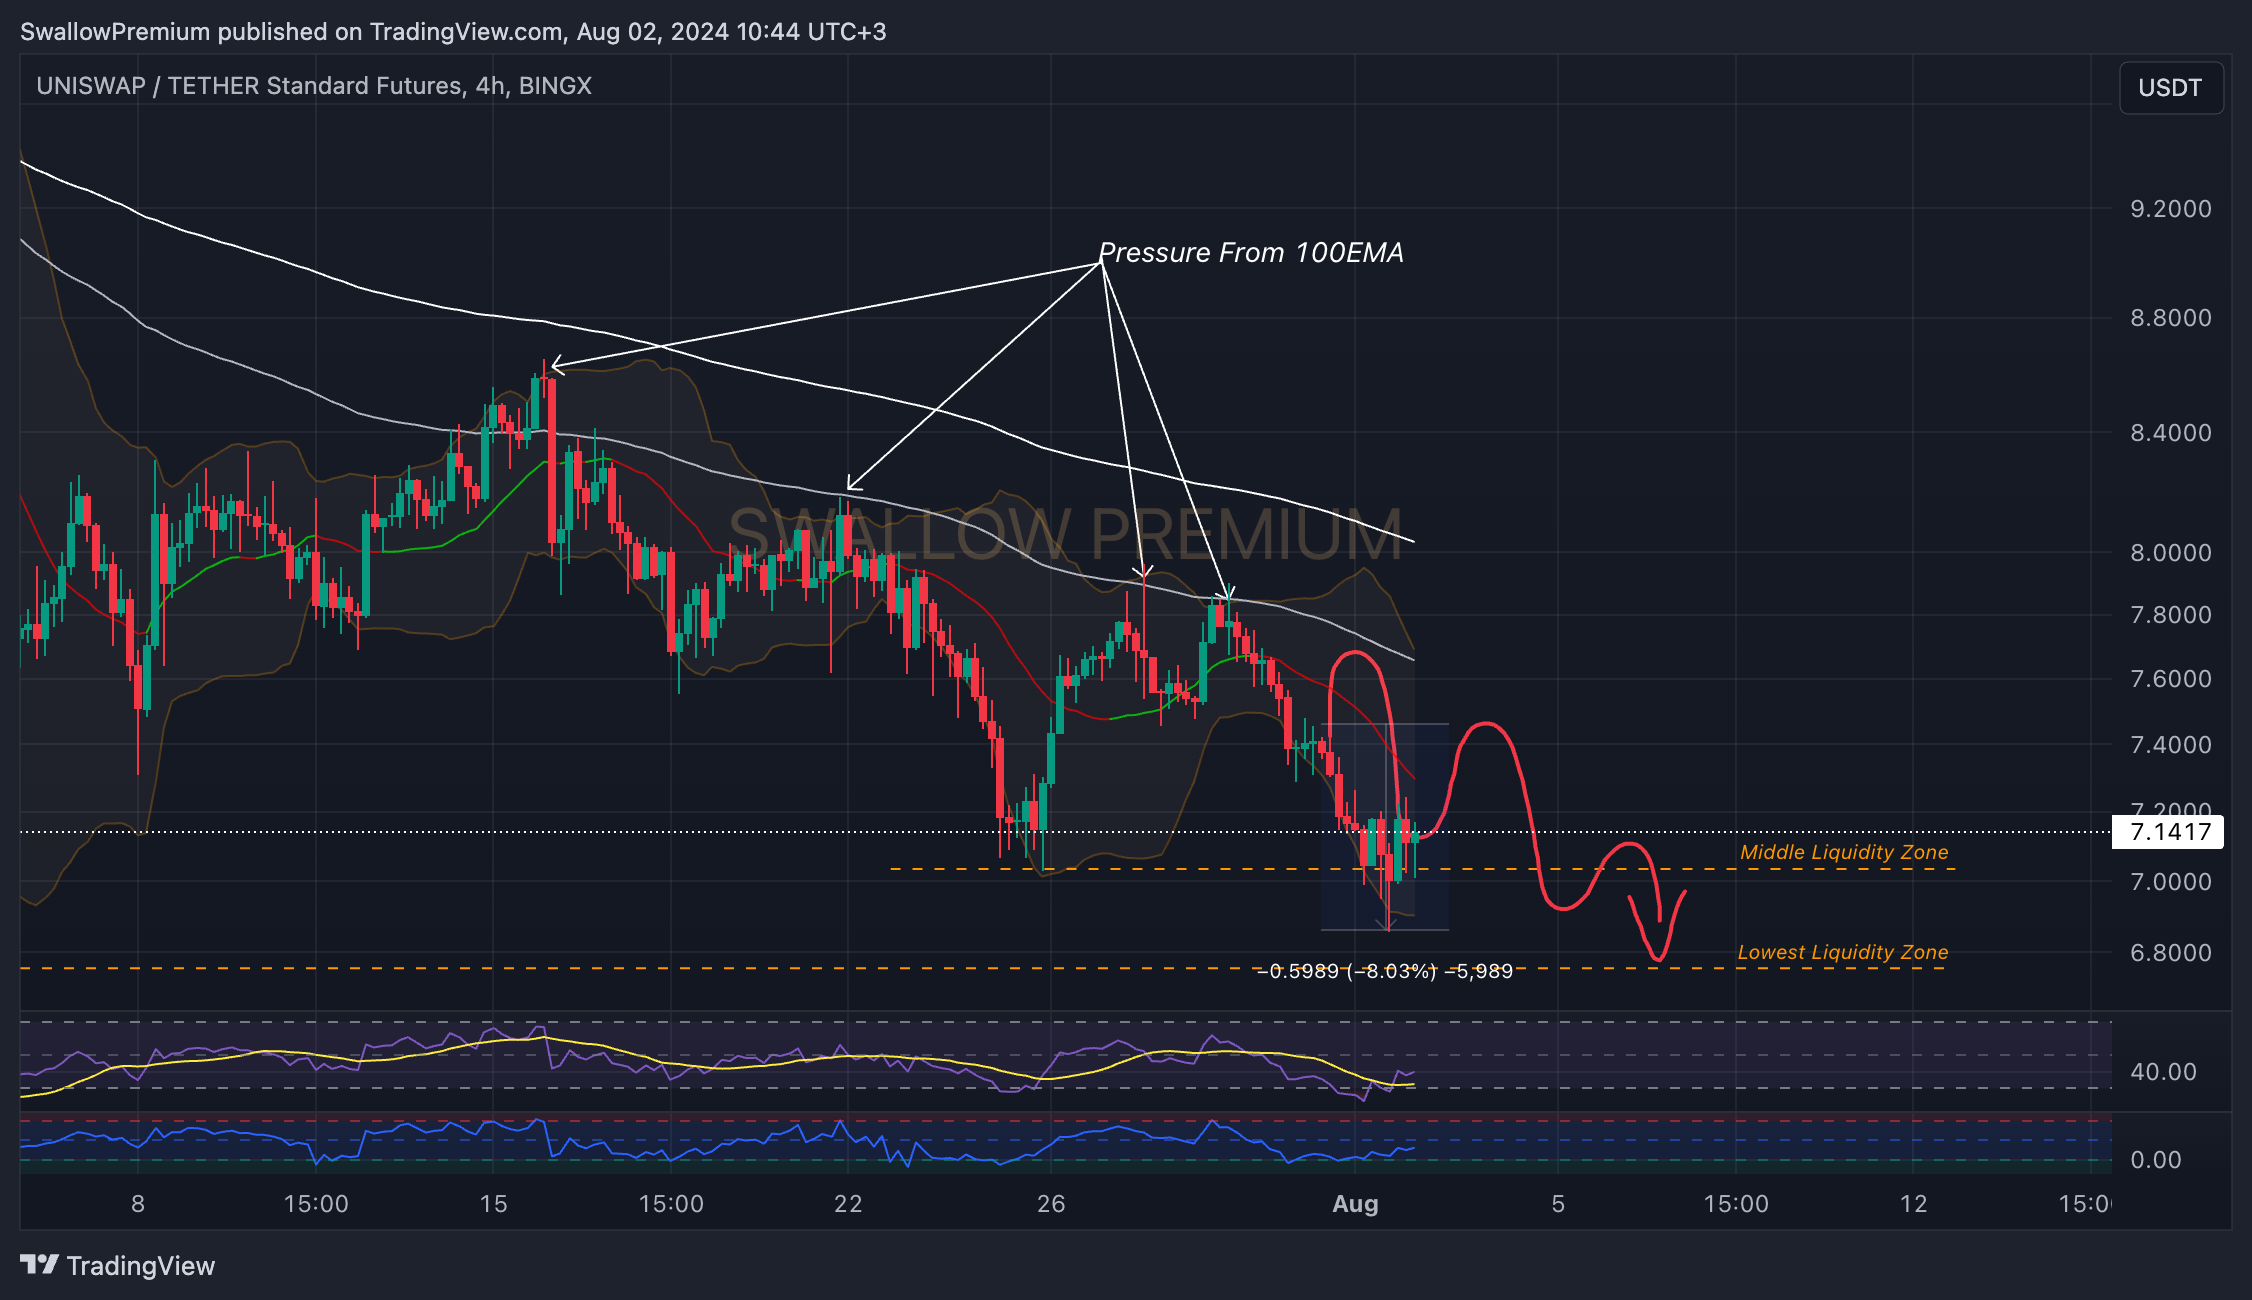Image resolution: width=2252 pixels, height=1300 pixels.
Task: Click the RSI pane 40.00 scale label
Action: [2164, 1072]
